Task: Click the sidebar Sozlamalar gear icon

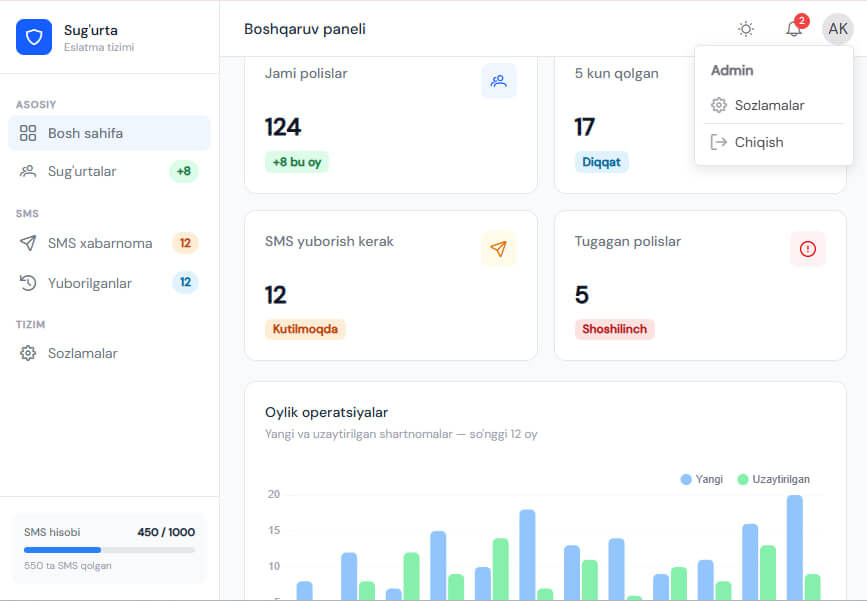Action: tap(28, 353)
